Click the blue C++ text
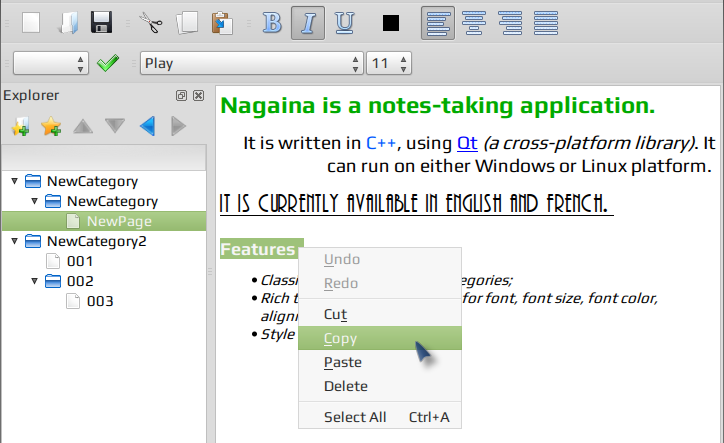The image size is (724, 443). tap(381, 143)
